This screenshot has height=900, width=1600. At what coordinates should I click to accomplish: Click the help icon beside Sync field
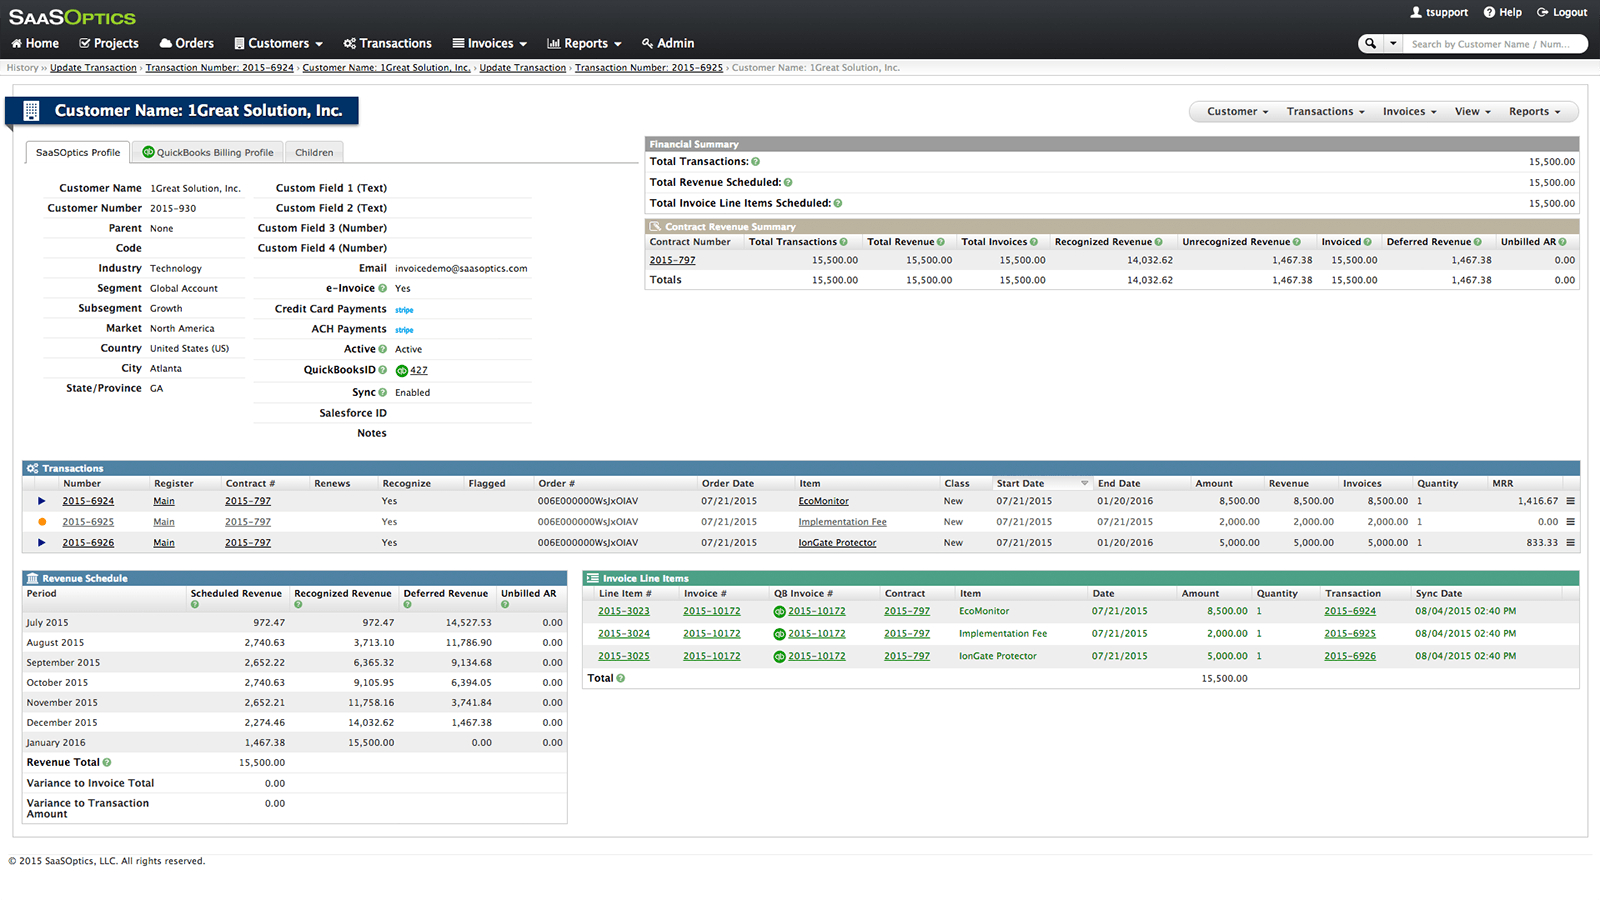click(x=382, y=393)
